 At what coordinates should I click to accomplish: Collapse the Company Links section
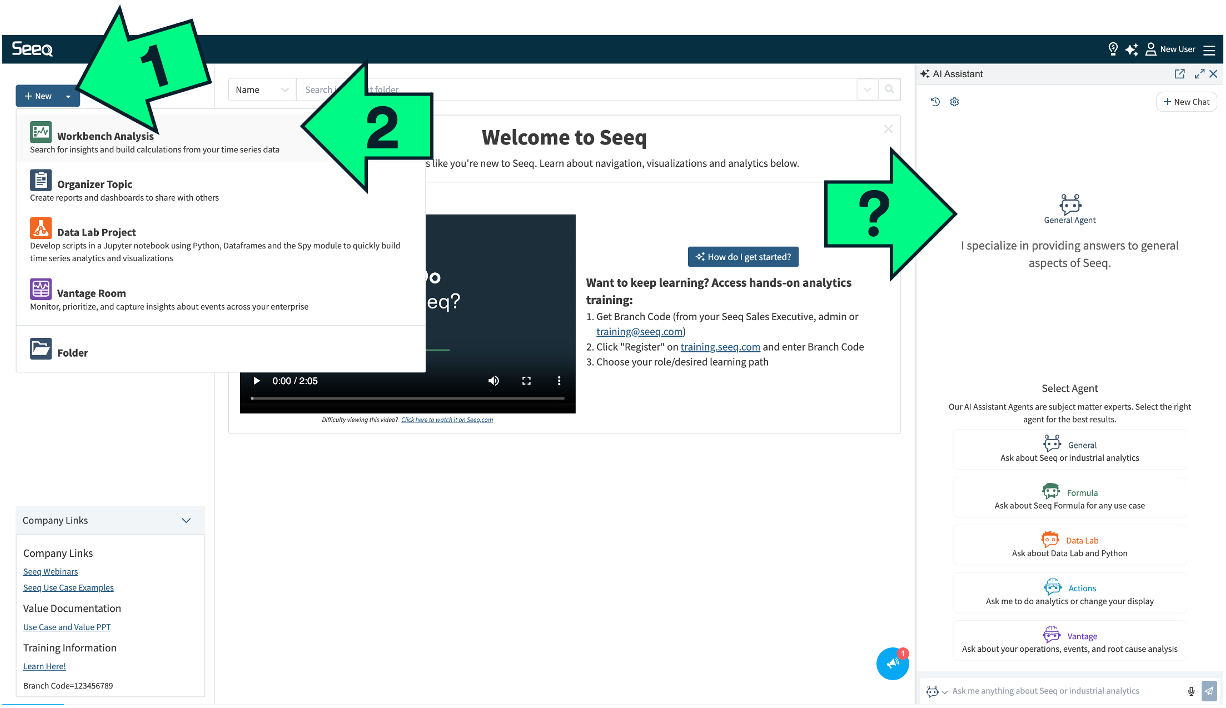[x=186, y=520]
